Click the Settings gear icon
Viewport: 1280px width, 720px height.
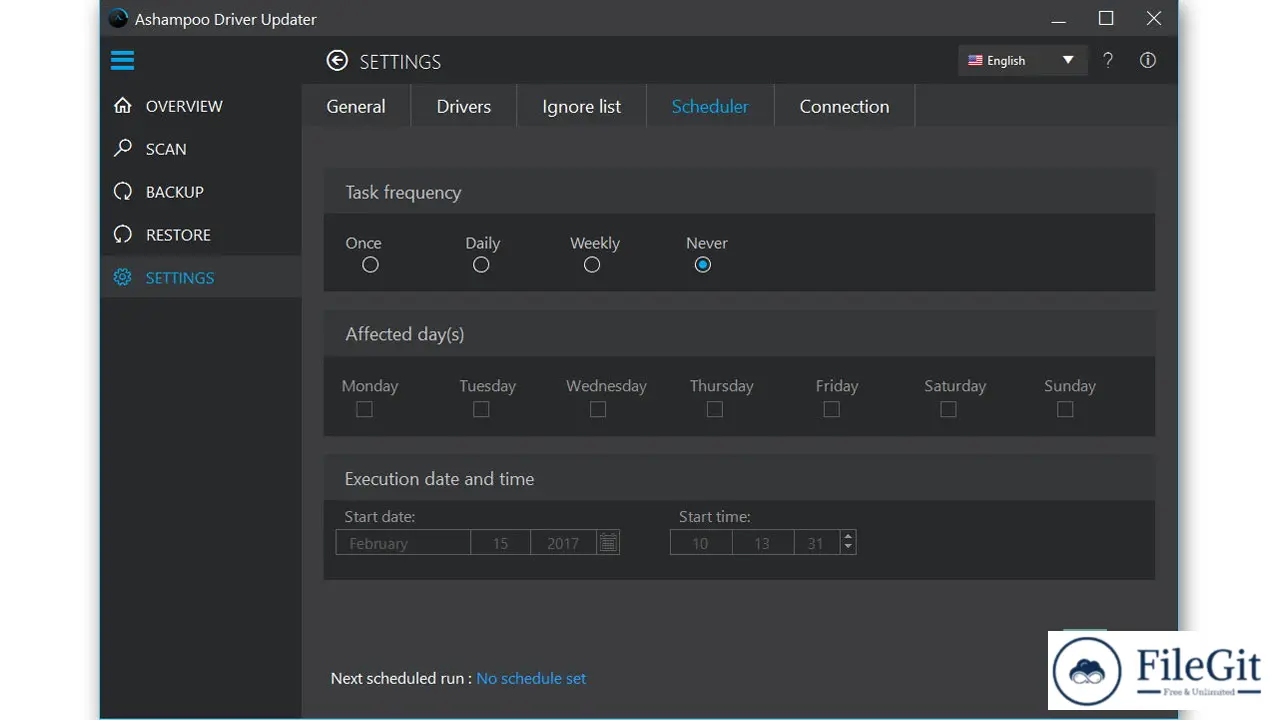(122, 277)
